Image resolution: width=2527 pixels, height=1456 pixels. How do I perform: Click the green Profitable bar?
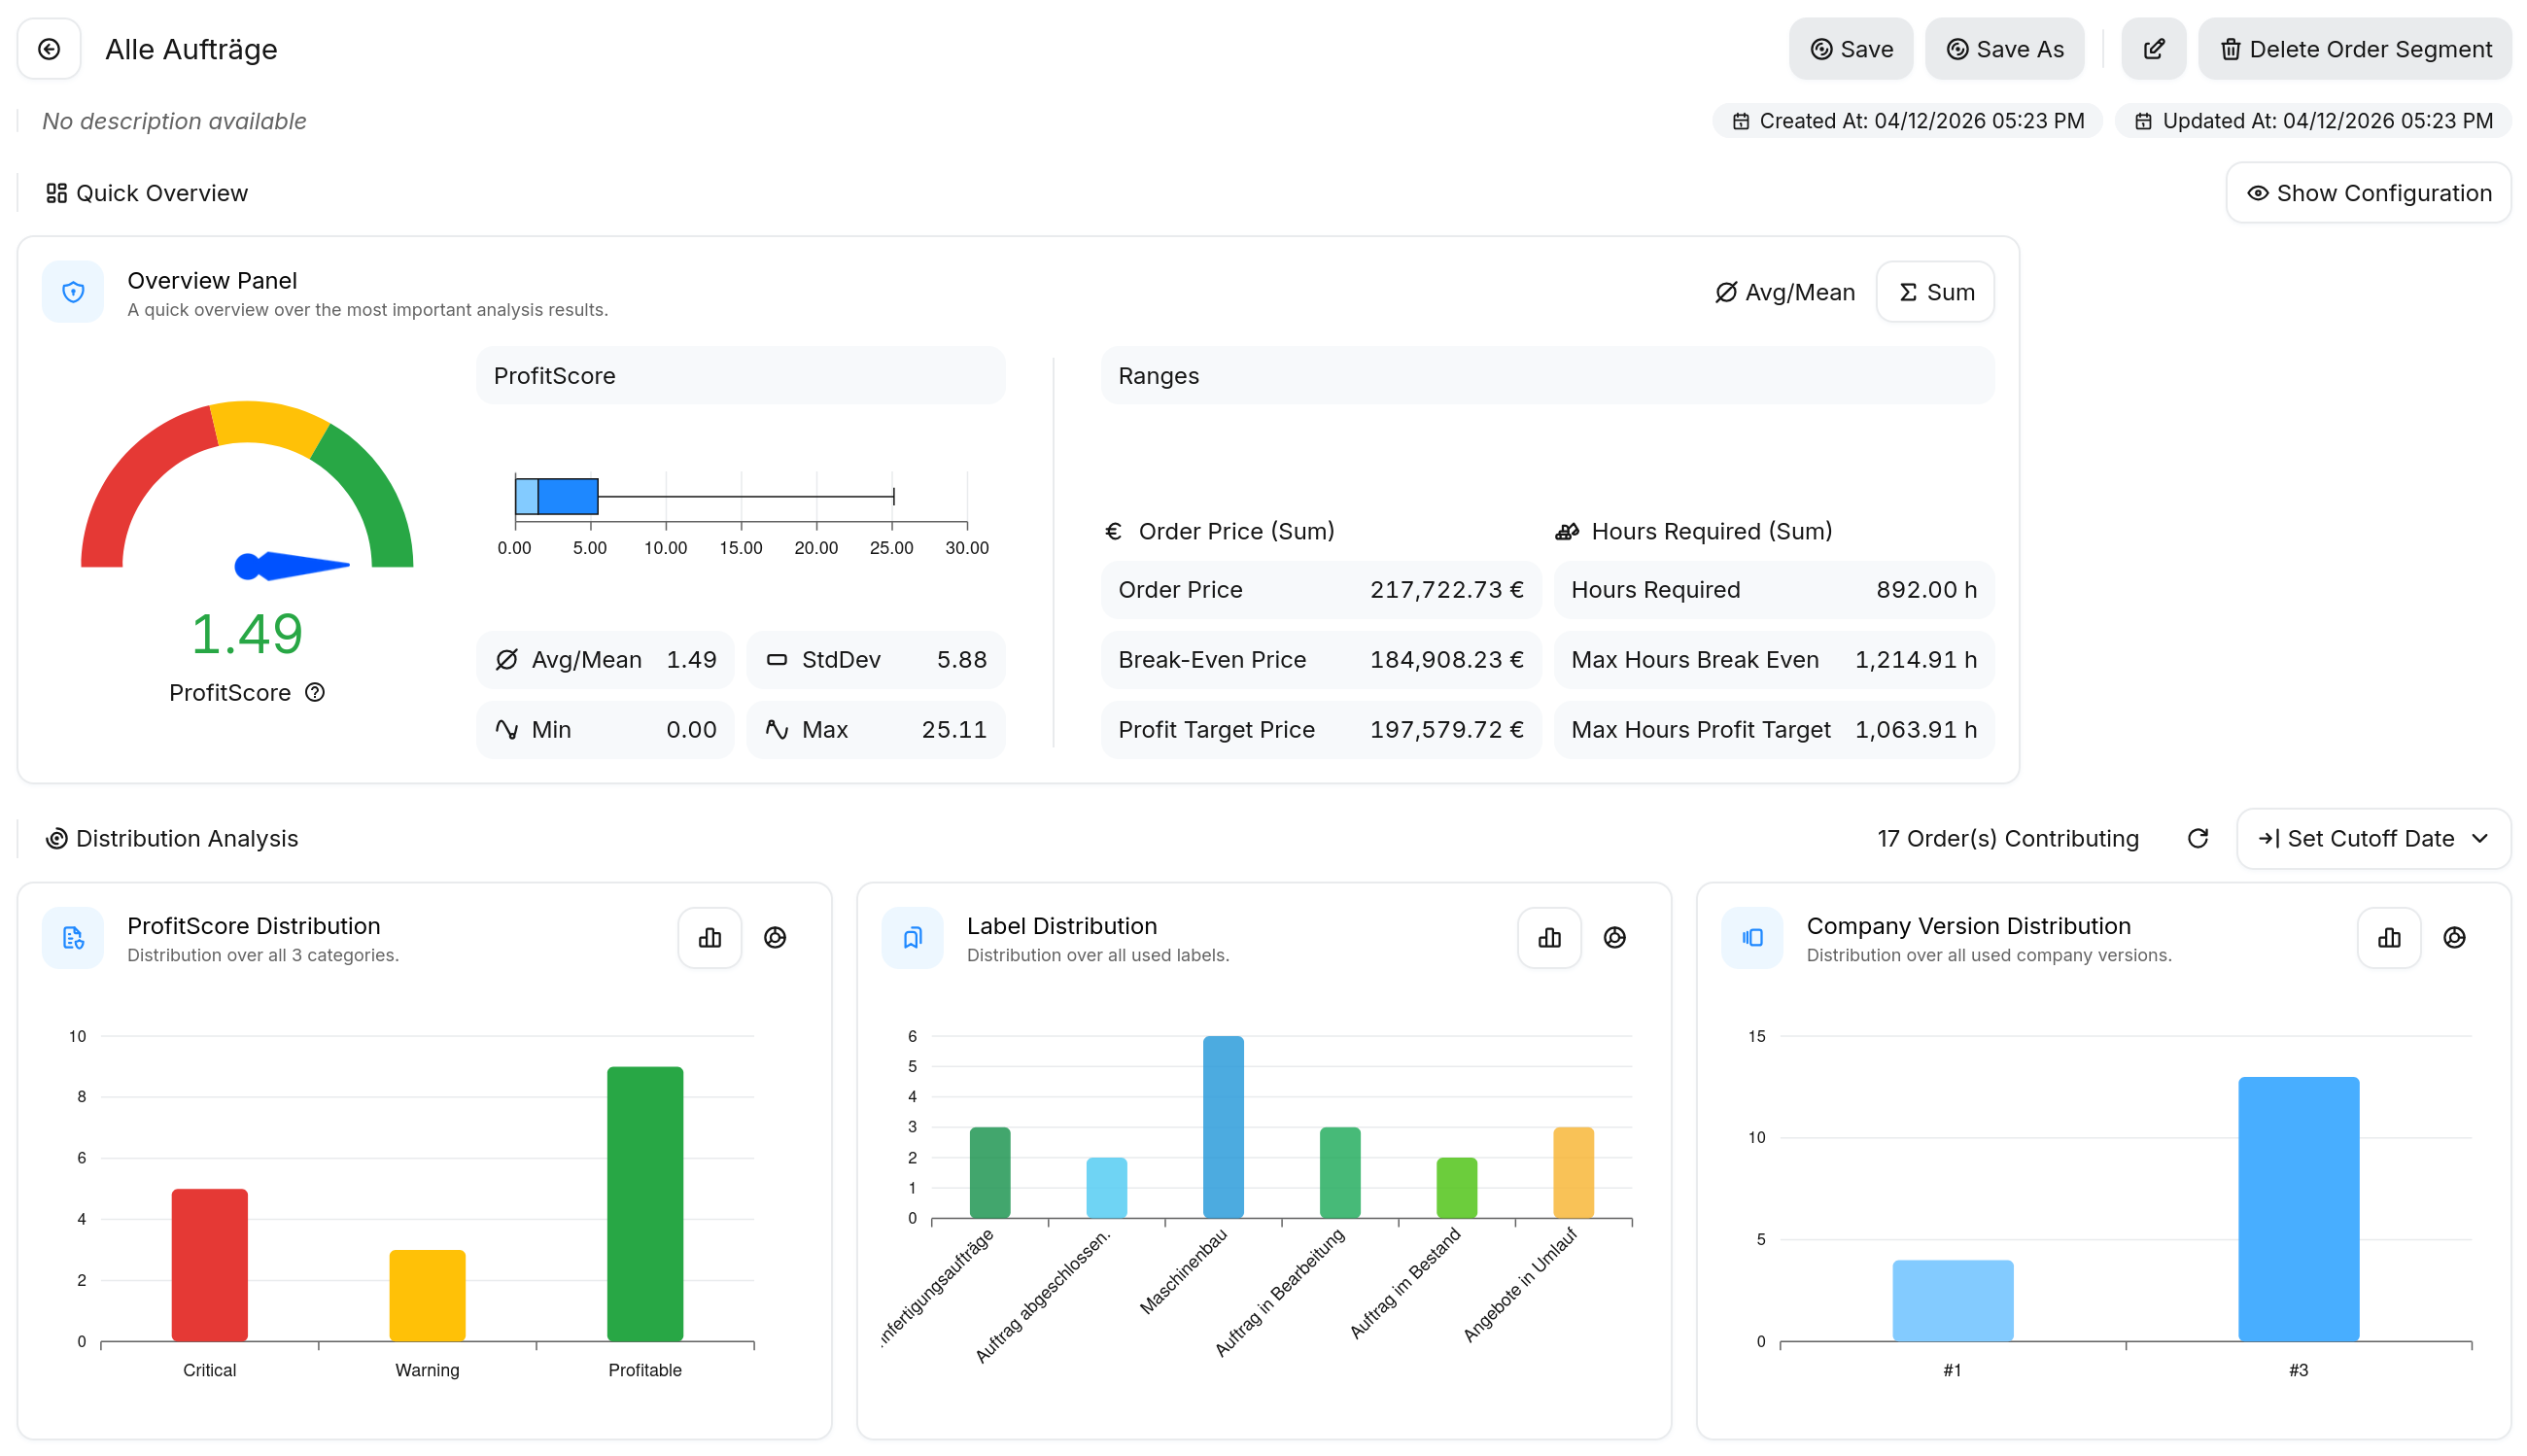645,1203
